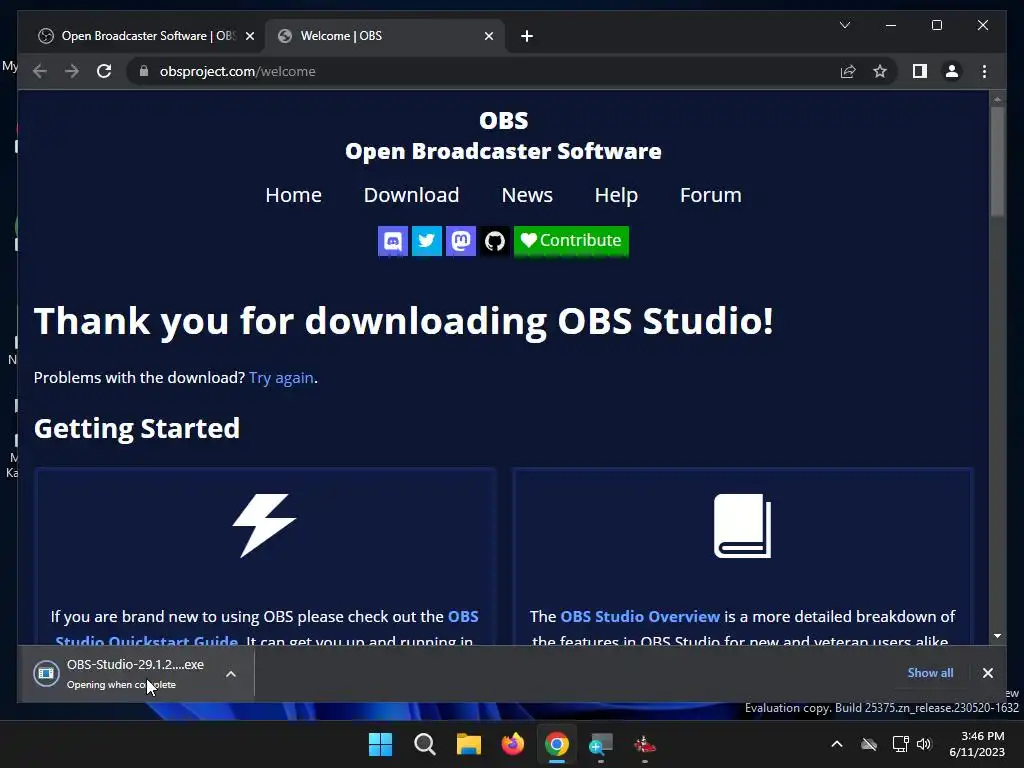Open the OBS Studio Overview link
Viewport: 1024px width, 768px height.
pyautogui.click(x=640, y=616)
